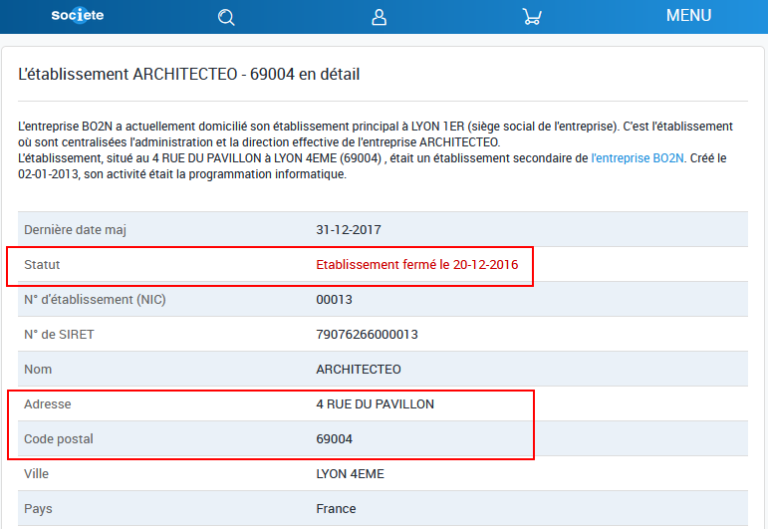
Task: Select the page heading "L'établissement ARCHITECTEO - 69004 en détail"
Action: (x=189, y=74)
